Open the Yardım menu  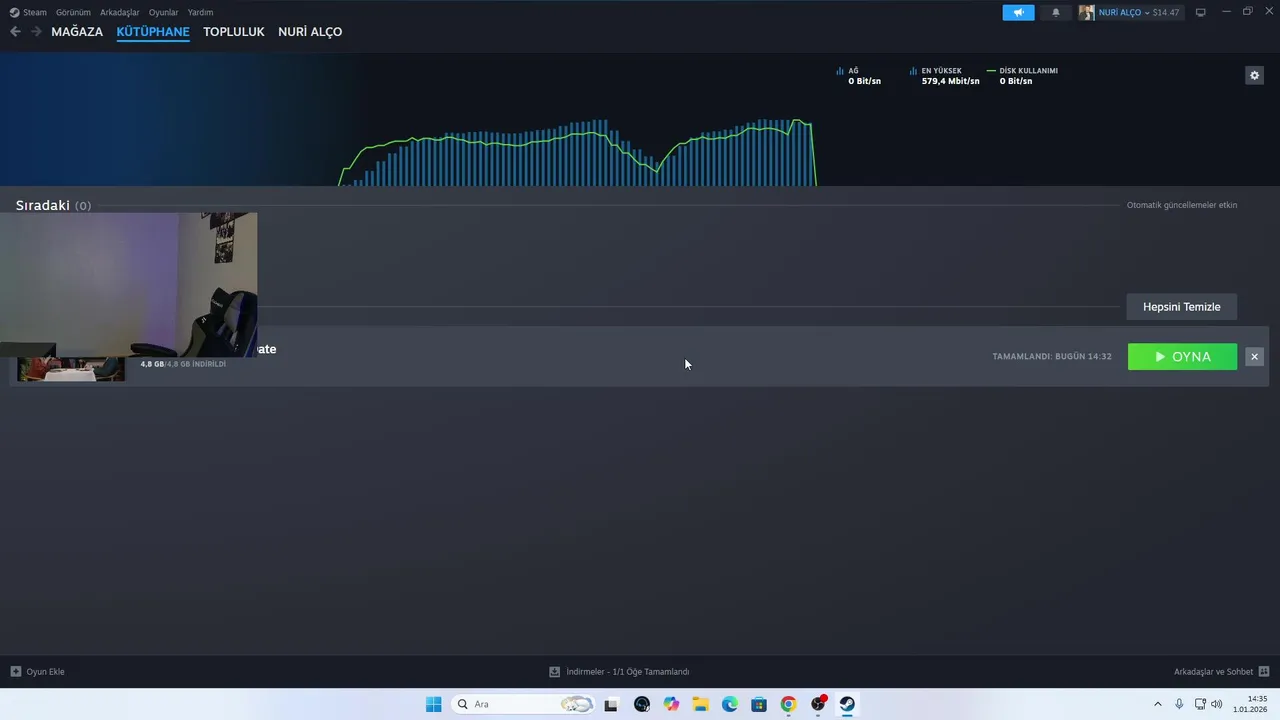(200, 12)
